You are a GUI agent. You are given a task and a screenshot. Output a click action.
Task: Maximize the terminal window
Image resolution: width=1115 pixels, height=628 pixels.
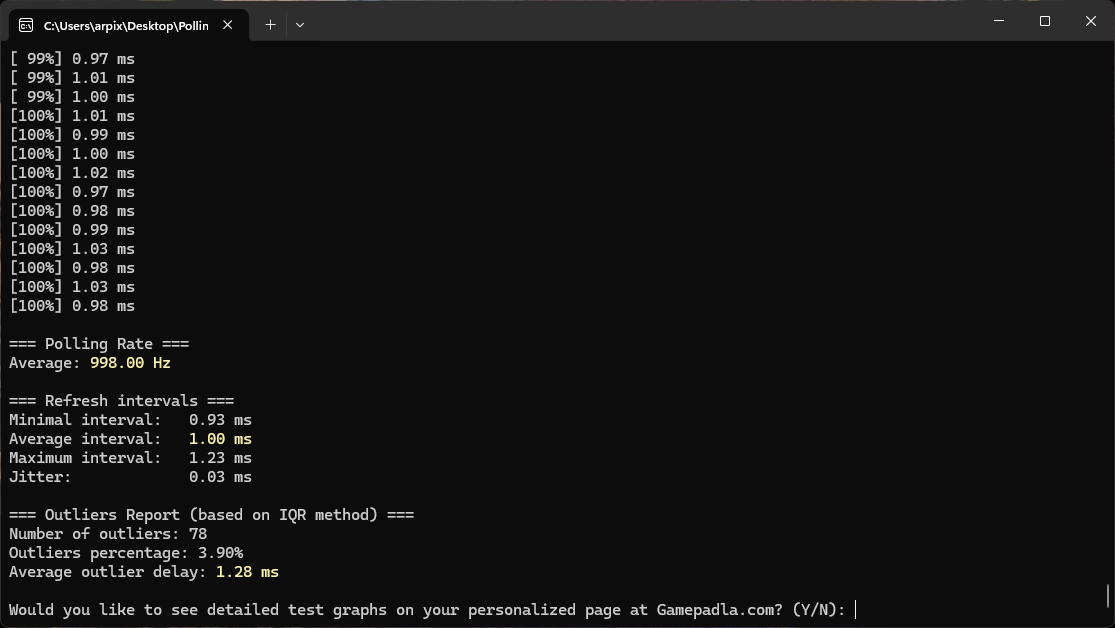[1044, 21]
